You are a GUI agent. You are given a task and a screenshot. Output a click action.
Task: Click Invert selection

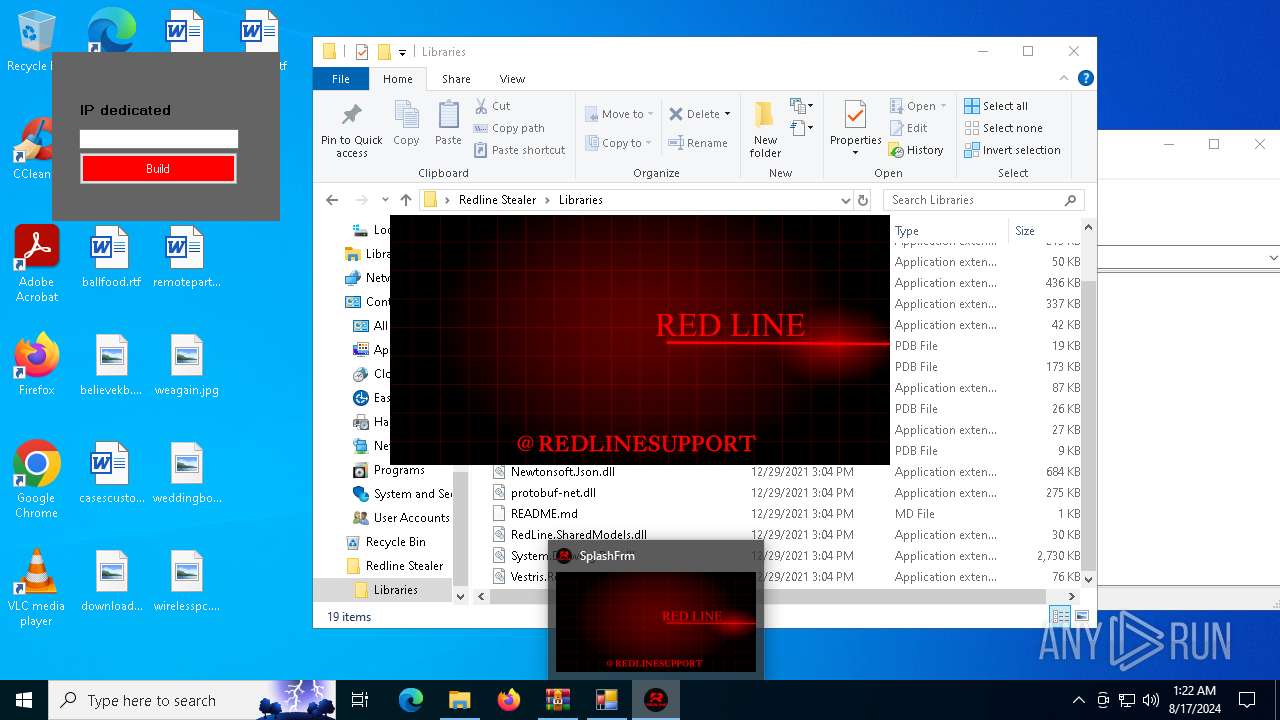pyautogui.click(x=1012, y=150)
